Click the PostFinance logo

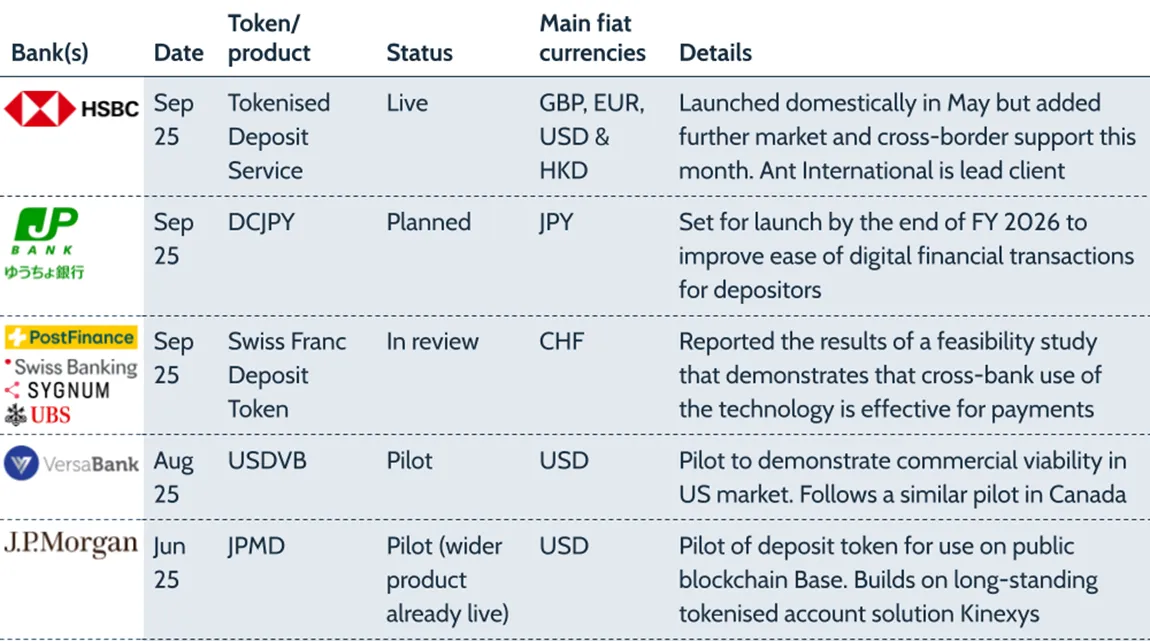click(x=71, y=338)
